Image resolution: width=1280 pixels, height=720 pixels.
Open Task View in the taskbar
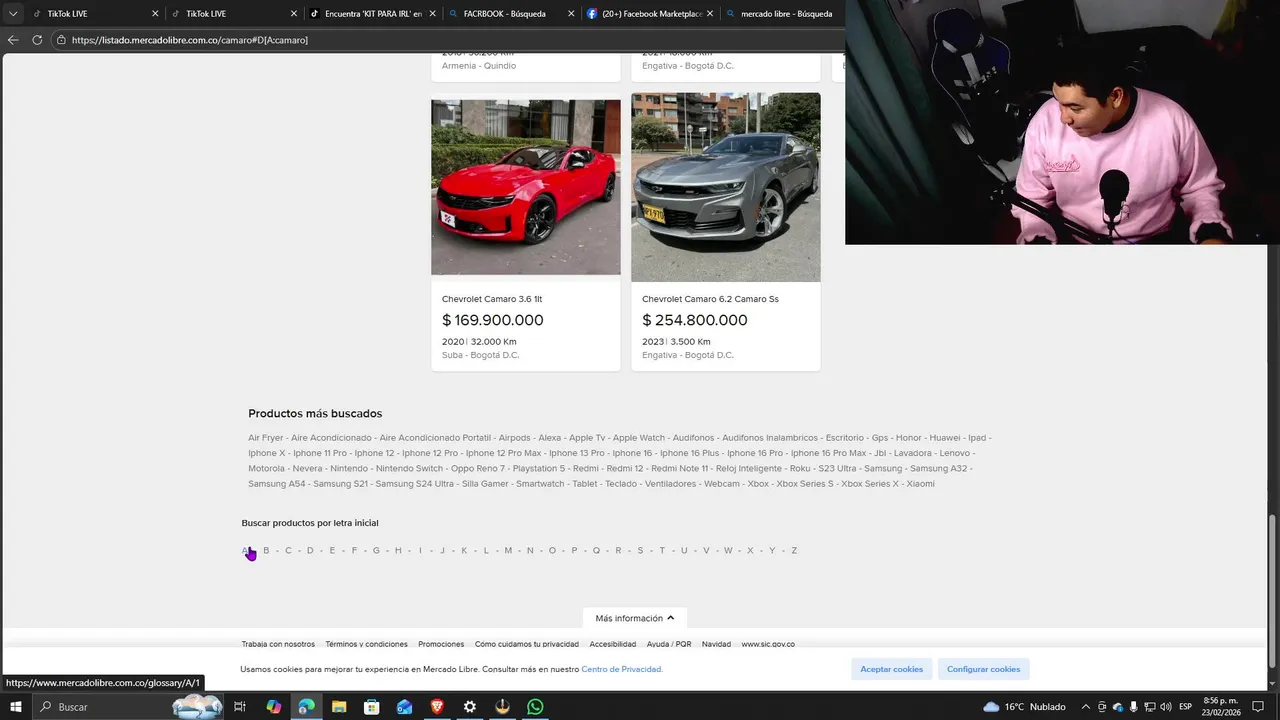pyautogui.click(x=240, y=707)
